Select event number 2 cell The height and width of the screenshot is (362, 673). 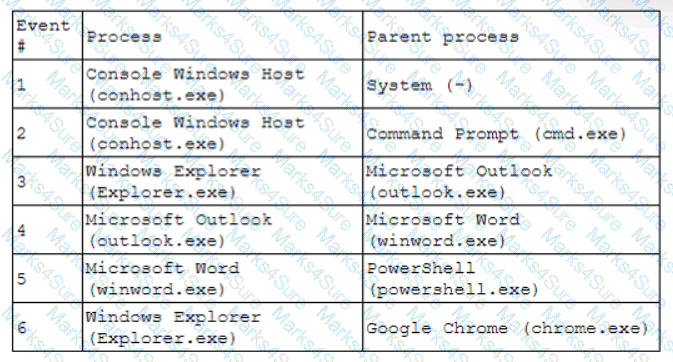[48, 133]
